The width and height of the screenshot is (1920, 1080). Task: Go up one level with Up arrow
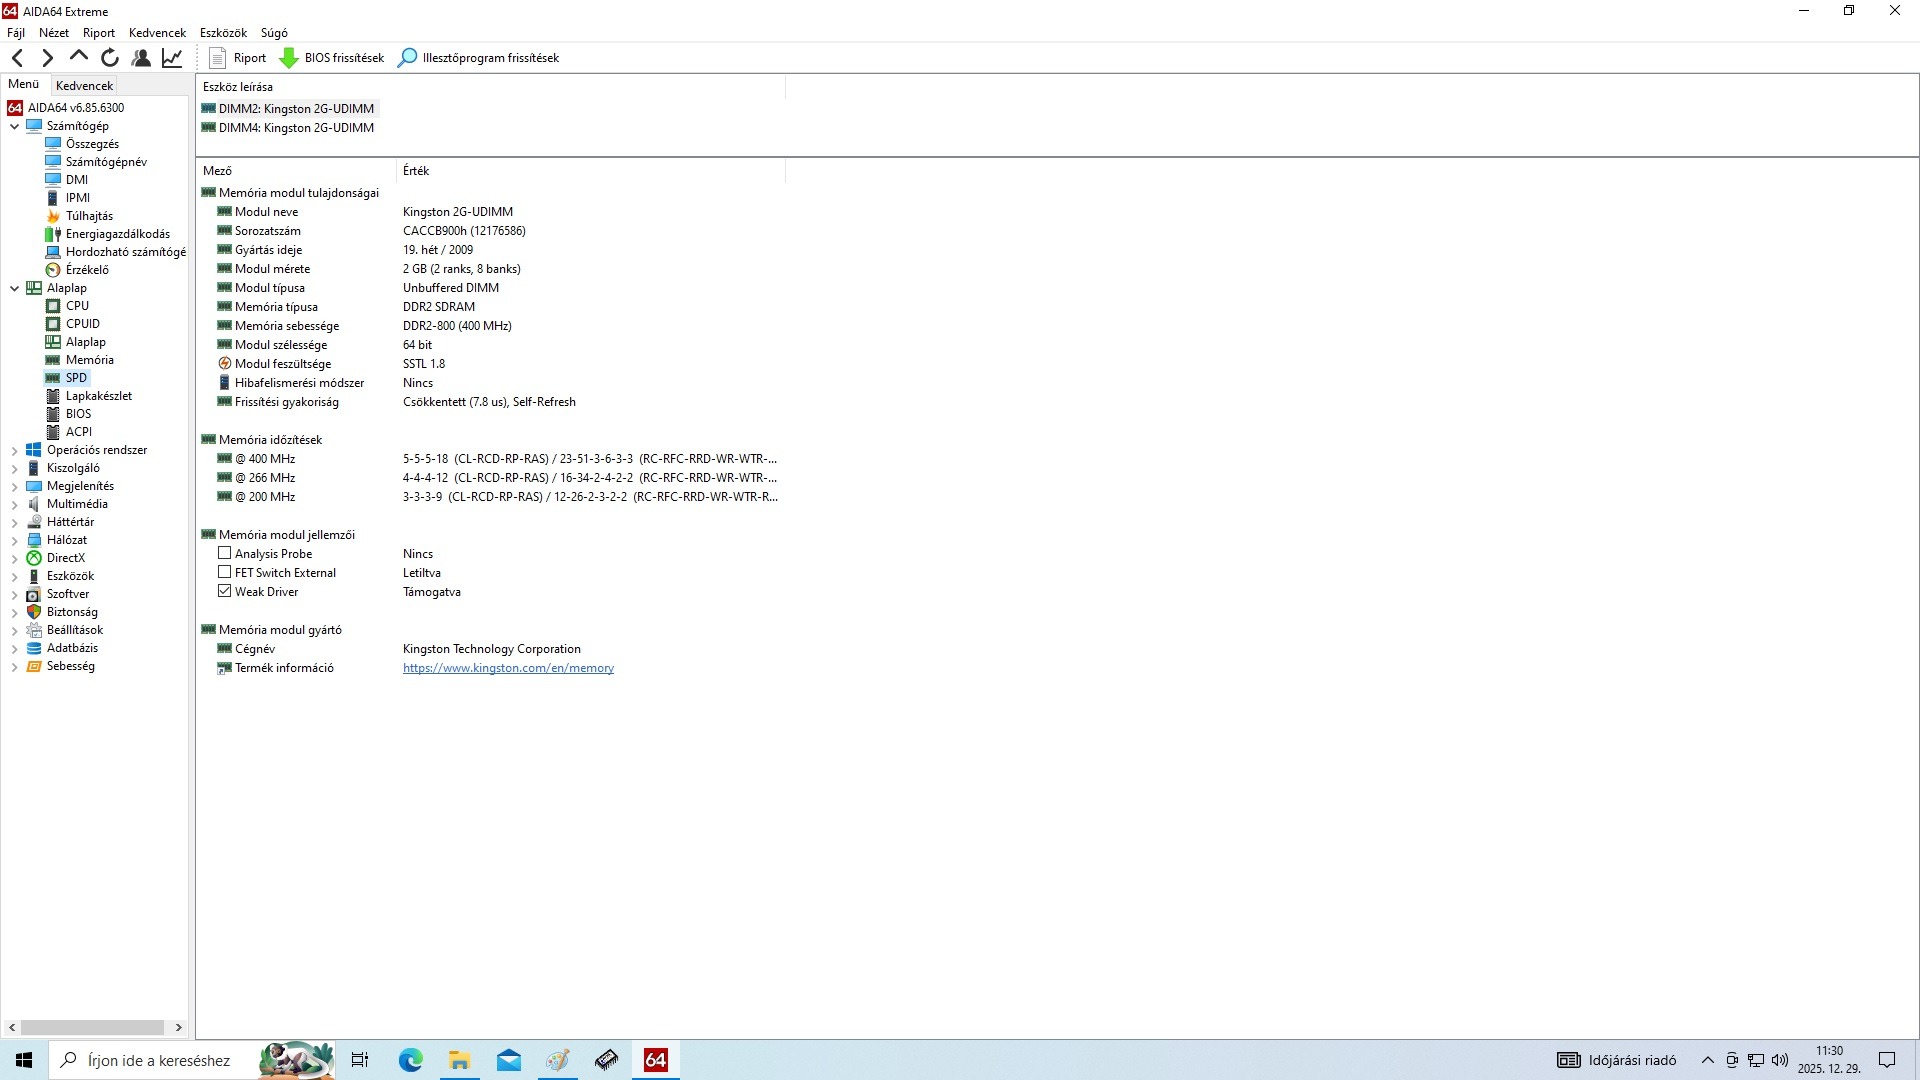point(78,57)
